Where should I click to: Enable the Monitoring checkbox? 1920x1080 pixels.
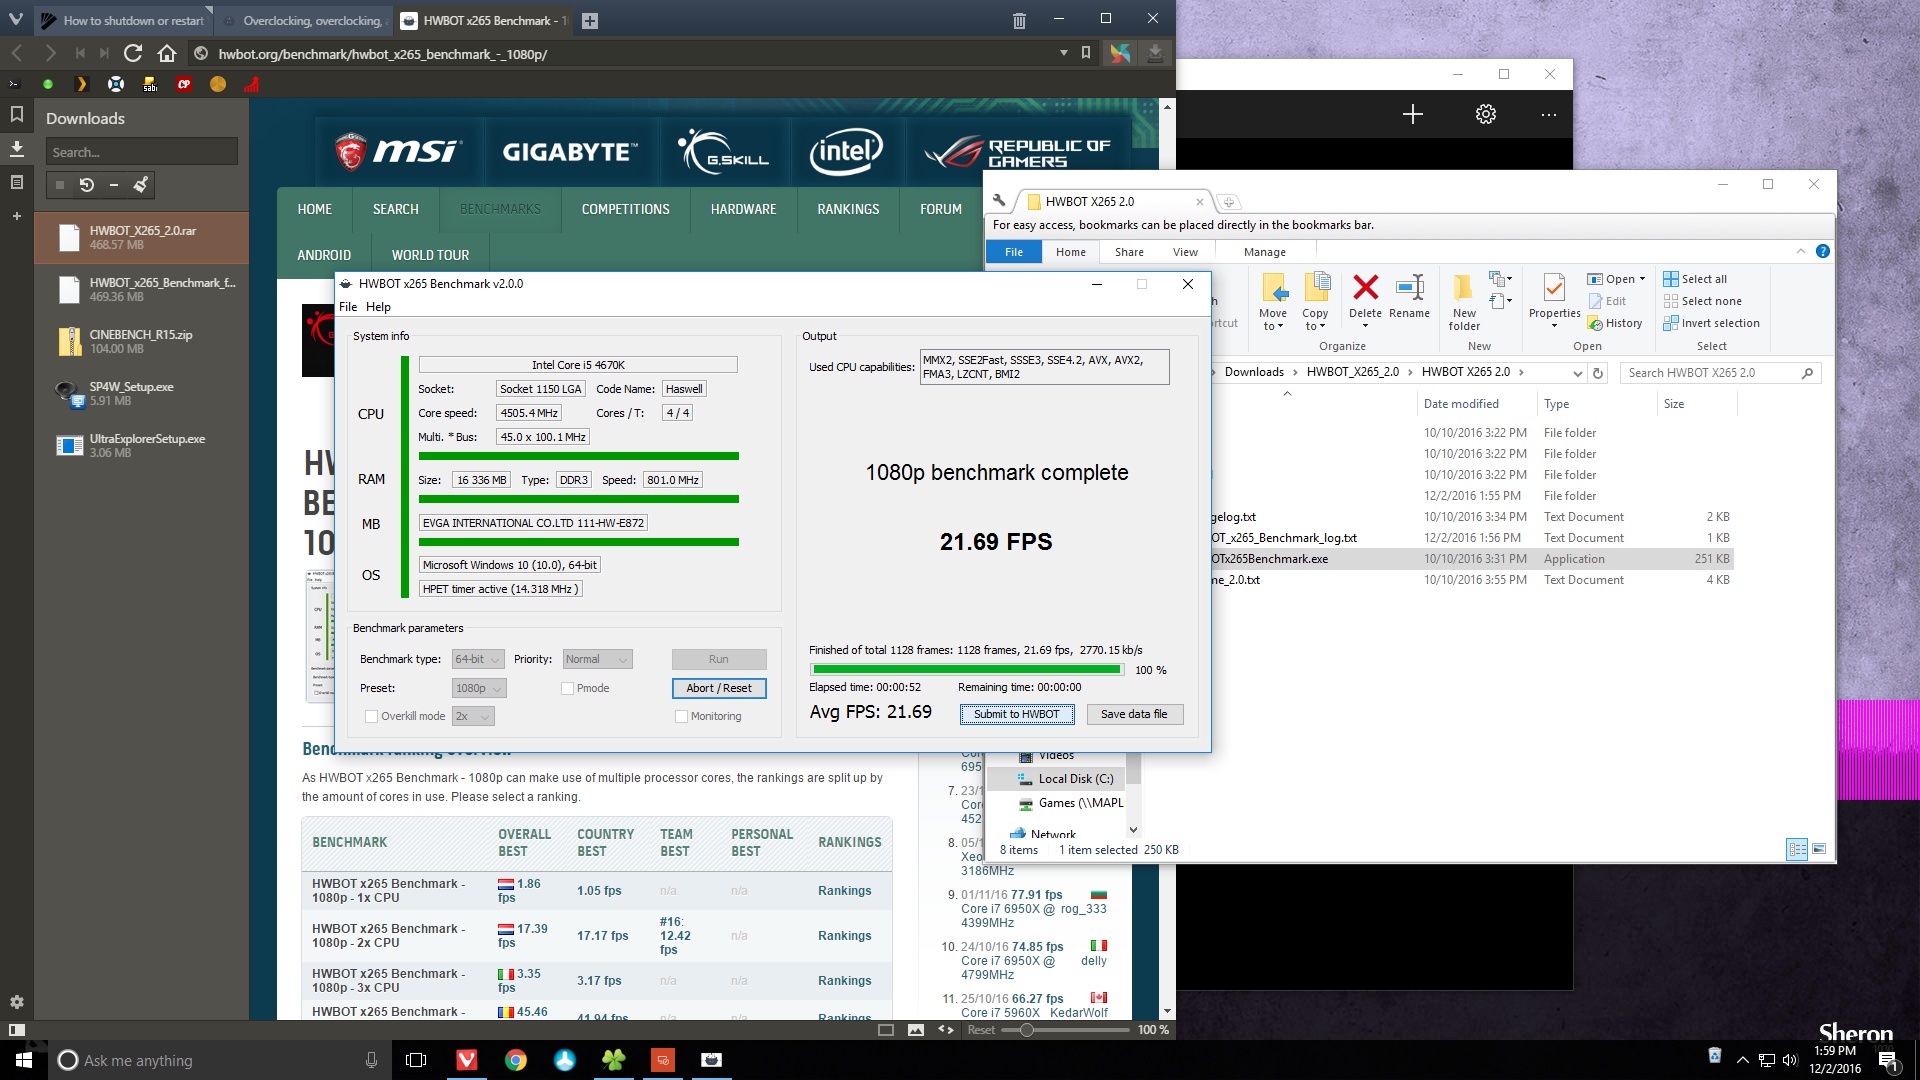681,716
